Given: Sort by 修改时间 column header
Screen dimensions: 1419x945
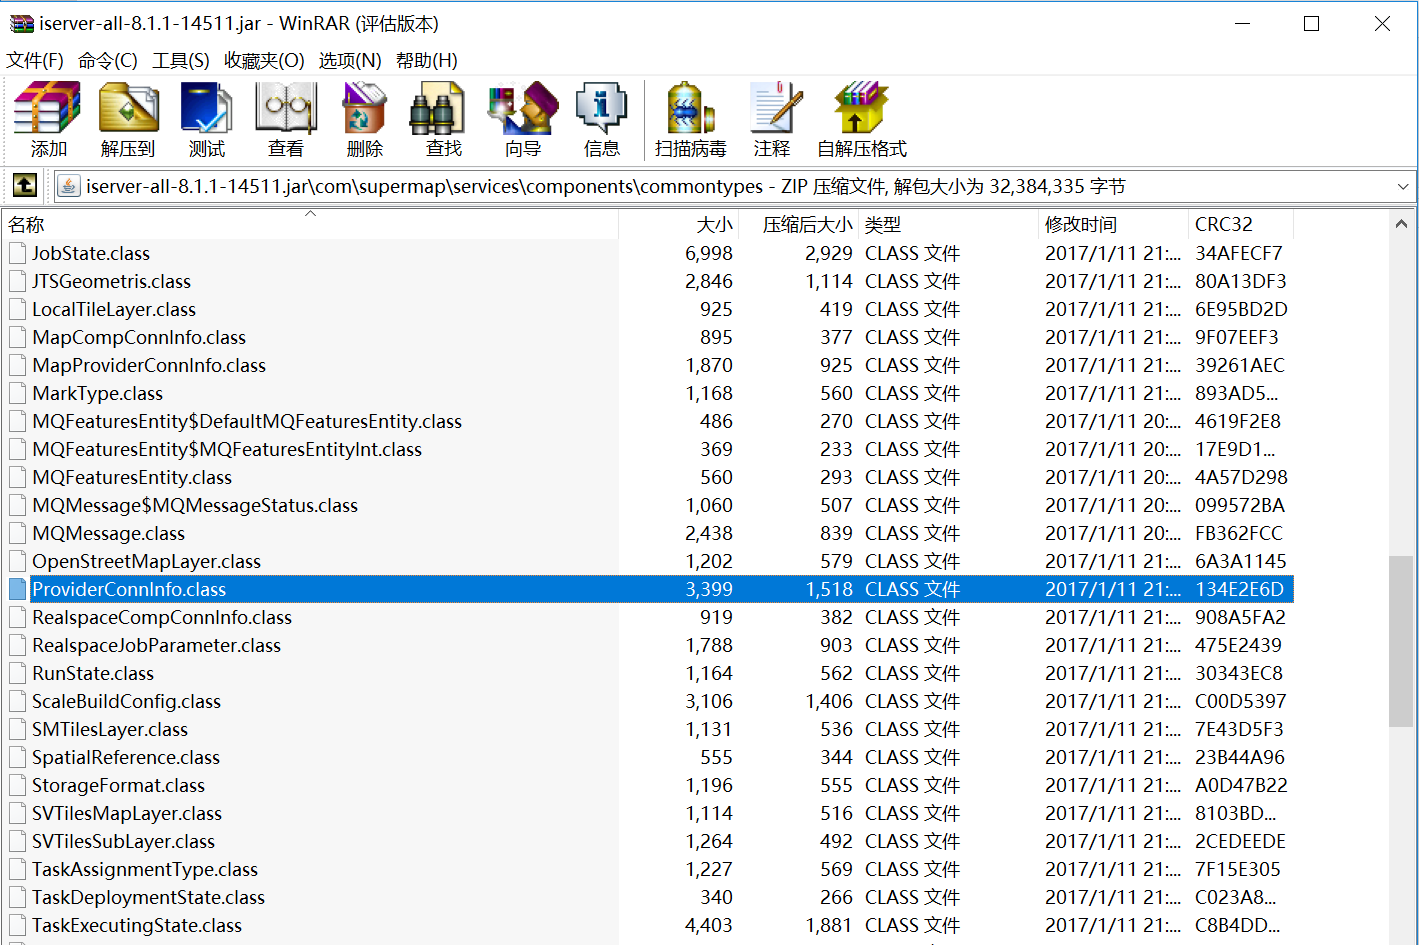Looking at the screenshot, I should [1113, 224].
